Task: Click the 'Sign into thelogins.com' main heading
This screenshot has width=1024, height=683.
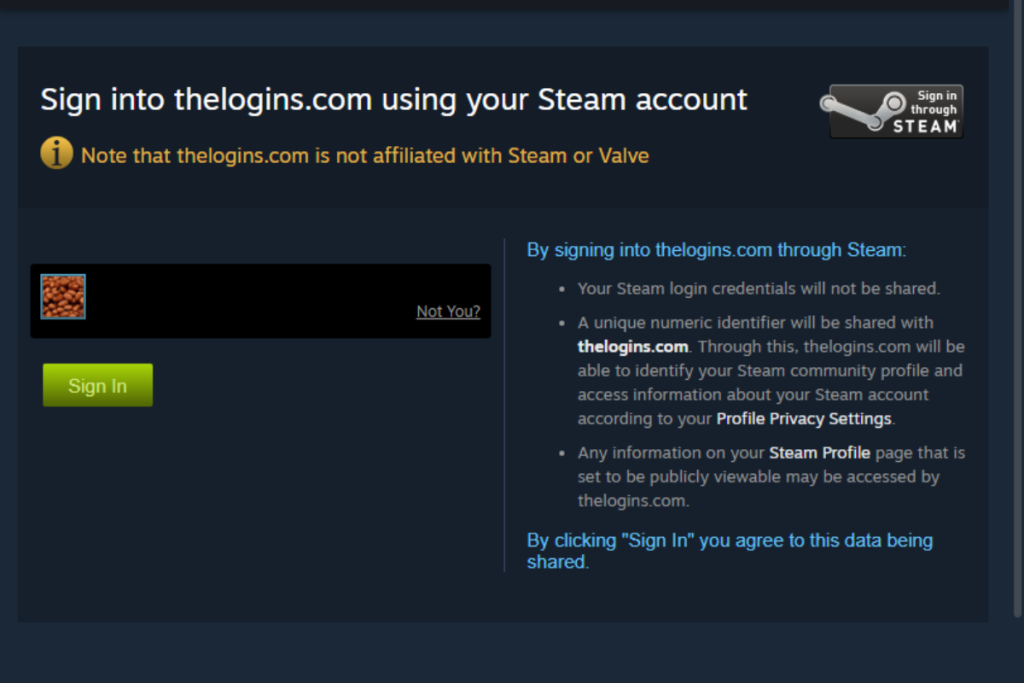Action: (x=394, y=100)
